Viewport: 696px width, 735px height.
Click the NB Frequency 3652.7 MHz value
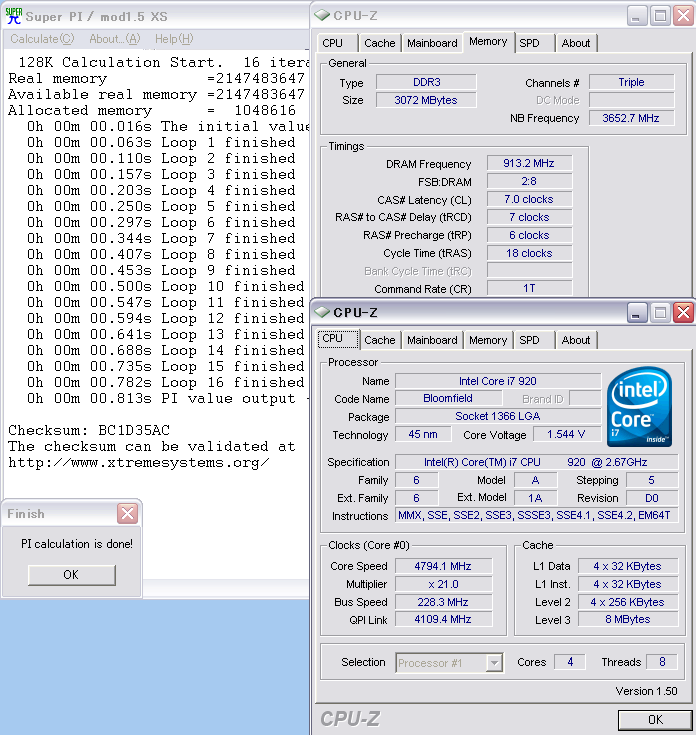point(631,118)
